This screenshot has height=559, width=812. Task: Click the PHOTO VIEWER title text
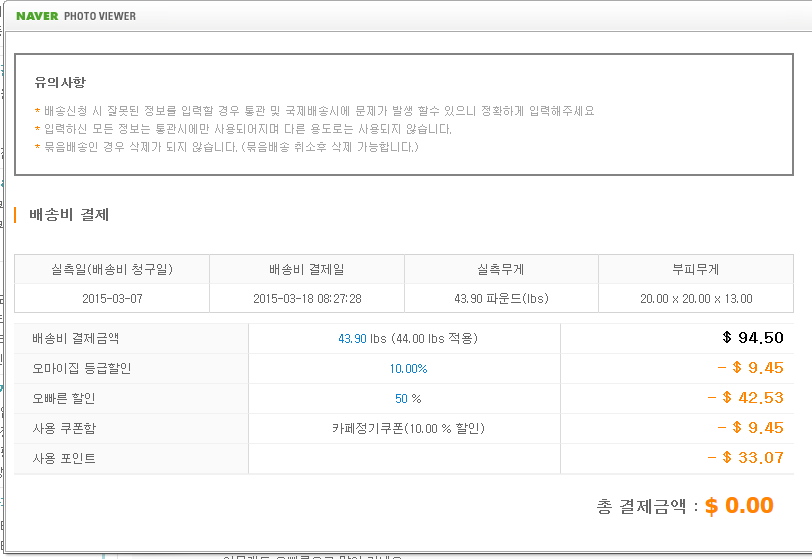100,16
